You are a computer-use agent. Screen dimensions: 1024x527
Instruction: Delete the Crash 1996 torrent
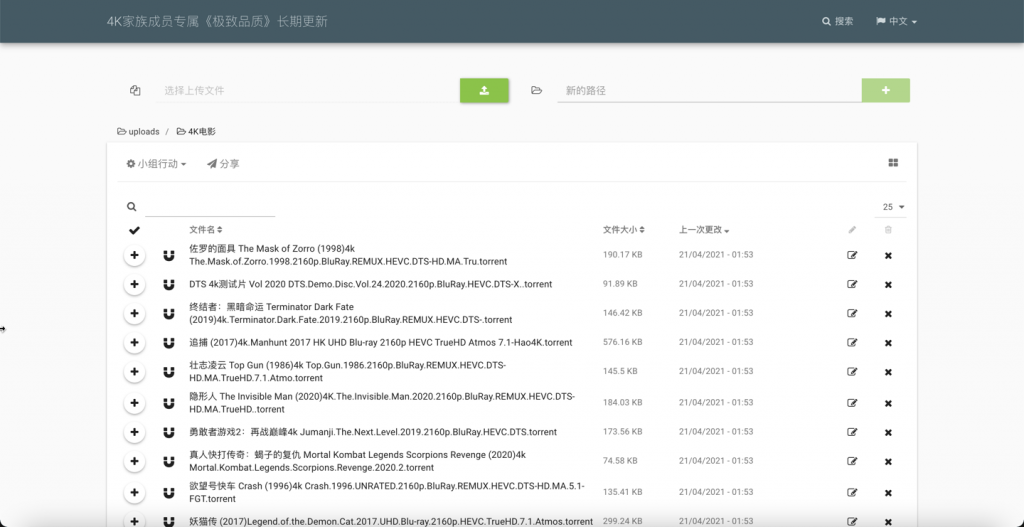888,492
